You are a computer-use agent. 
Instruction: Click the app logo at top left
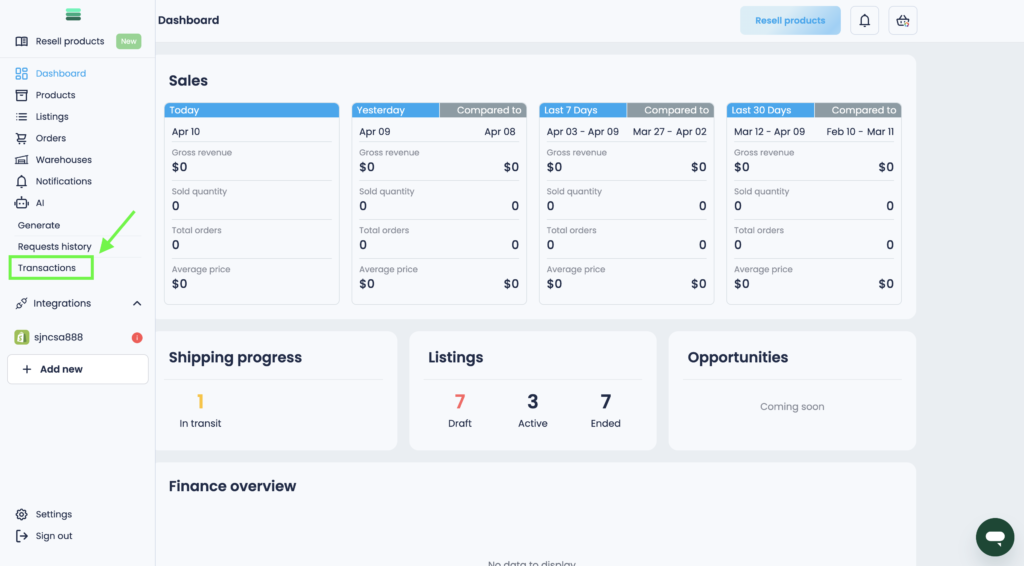[x=73, y=15]
